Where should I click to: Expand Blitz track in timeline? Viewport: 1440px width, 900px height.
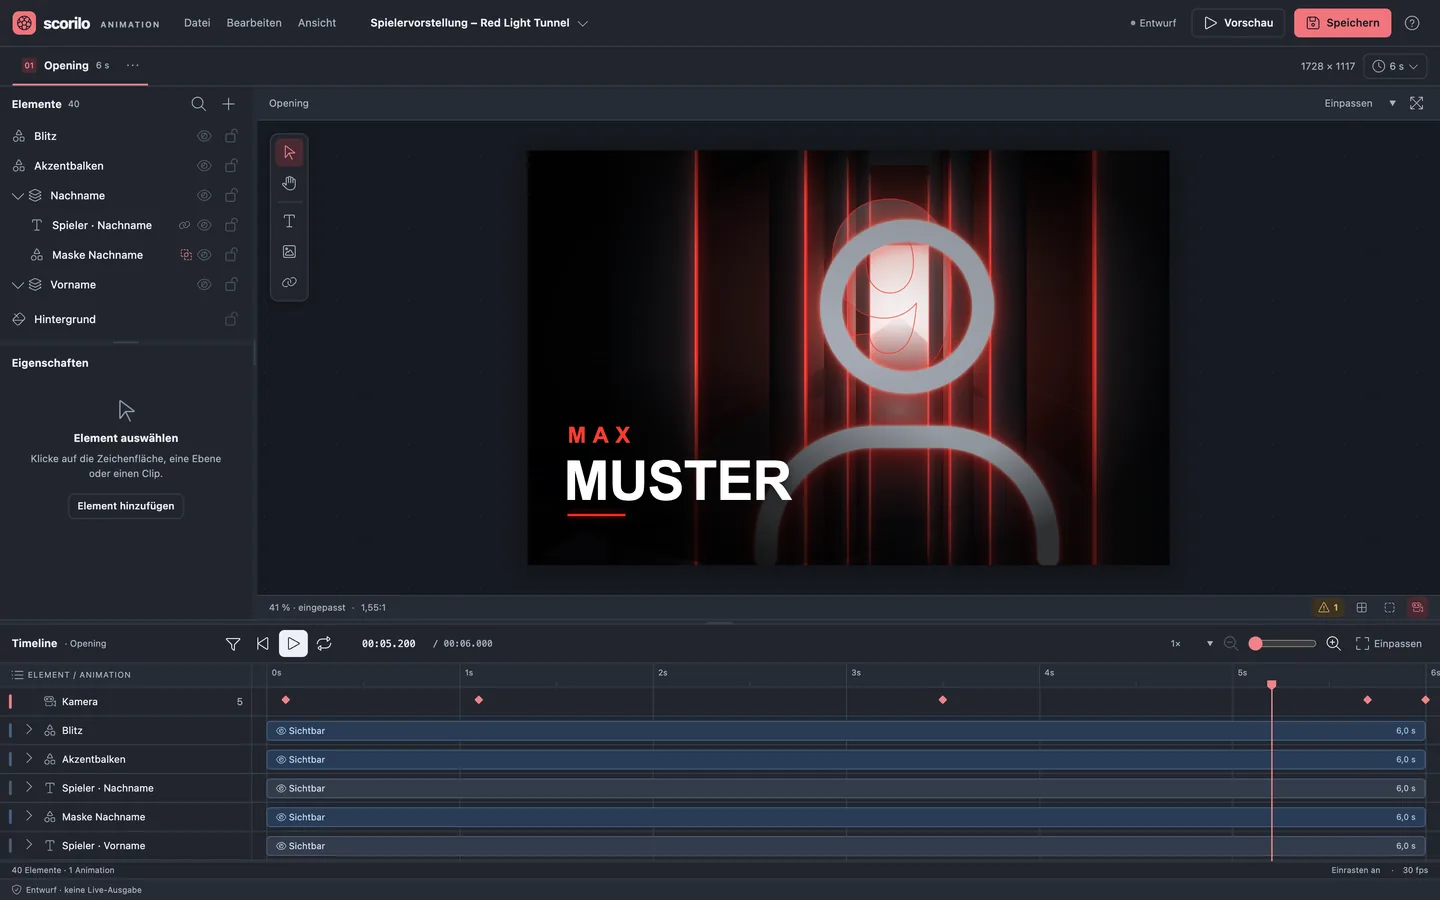point(29,730)
